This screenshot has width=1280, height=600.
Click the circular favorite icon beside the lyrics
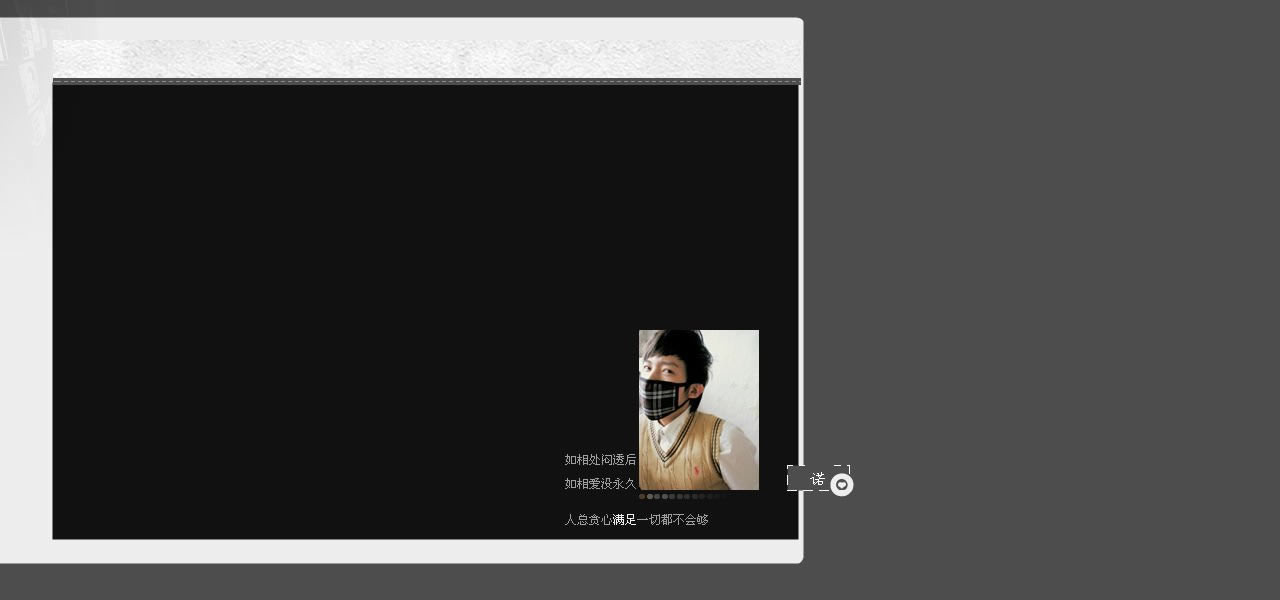842,483
